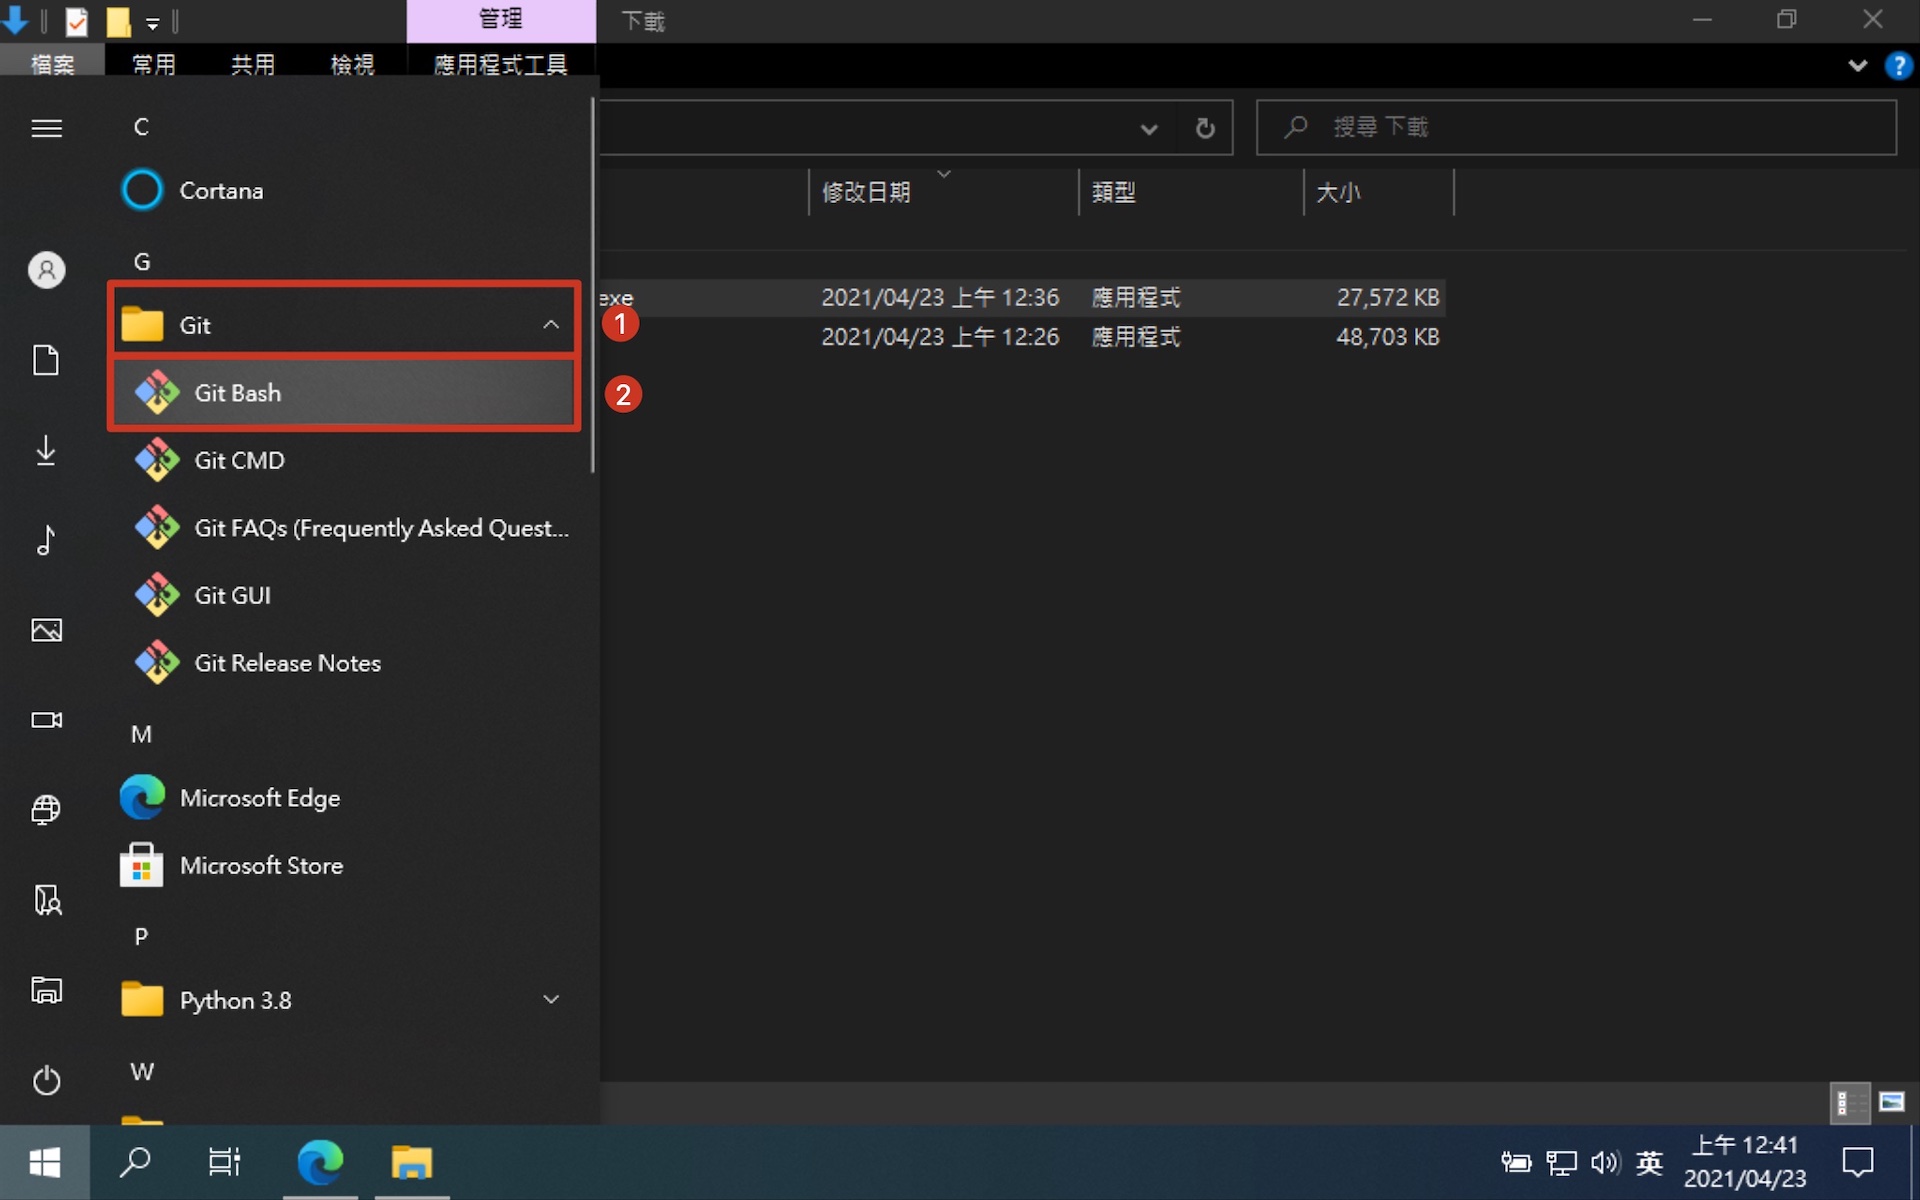Click the new folder icon in quick access toolbar
Screen dimensions: 1920x1200
(119, 21)
